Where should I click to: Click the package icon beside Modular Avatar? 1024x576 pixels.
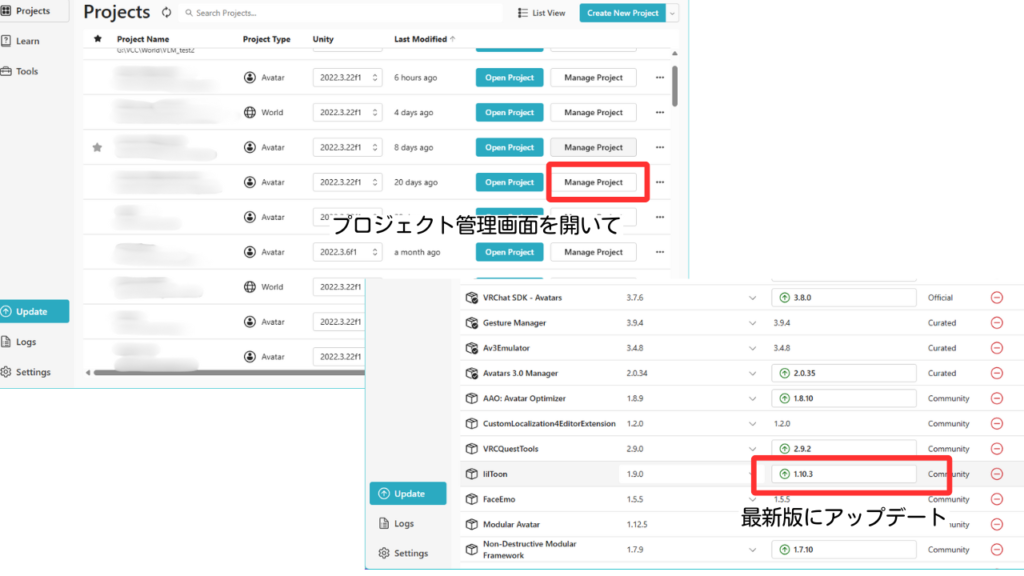tap(472, 524)
